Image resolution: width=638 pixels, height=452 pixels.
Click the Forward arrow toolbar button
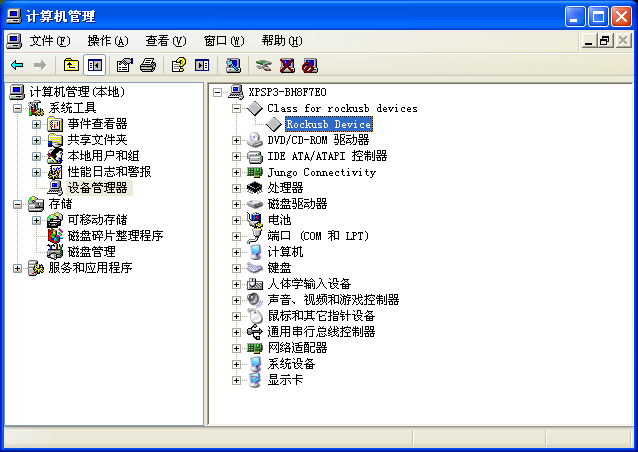point(39,65)
